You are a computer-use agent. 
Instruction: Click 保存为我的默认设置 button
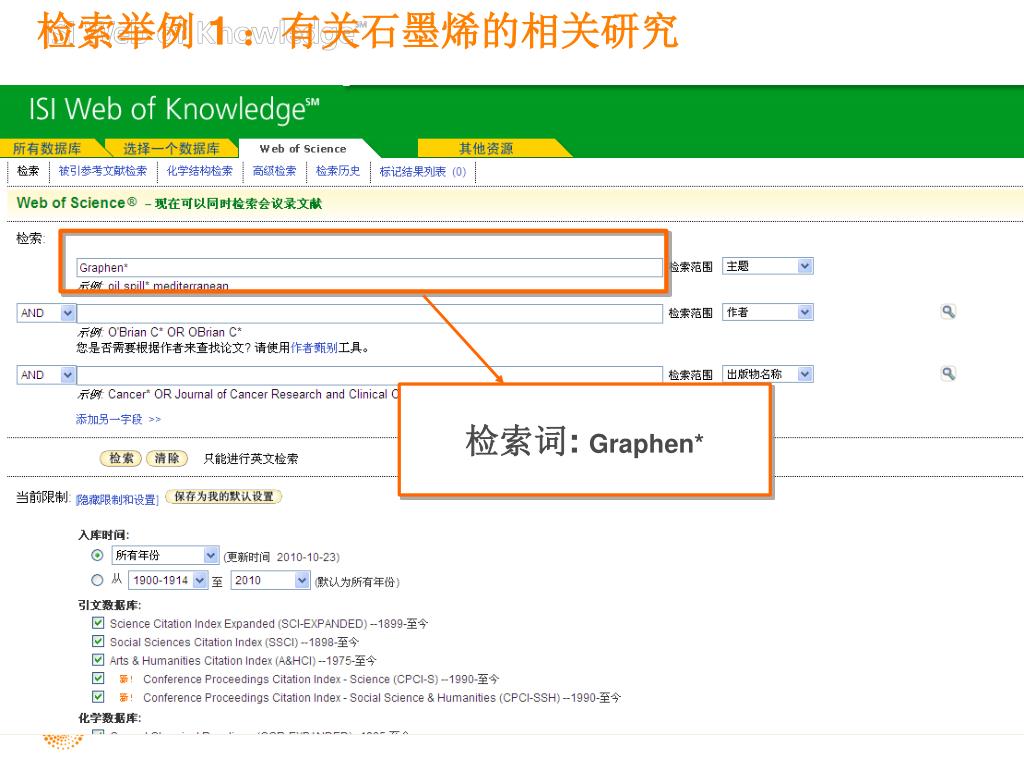[x=224, y=496]
